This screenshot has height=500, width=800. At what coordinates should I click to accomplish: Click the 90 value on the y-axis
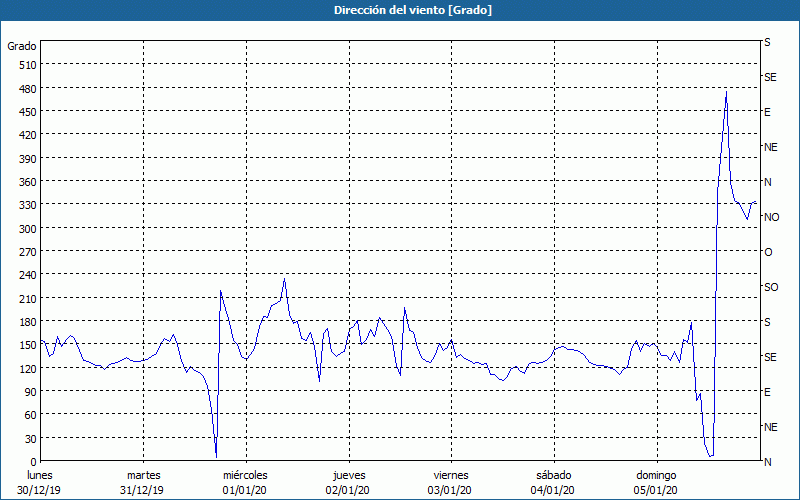point(31,392)
